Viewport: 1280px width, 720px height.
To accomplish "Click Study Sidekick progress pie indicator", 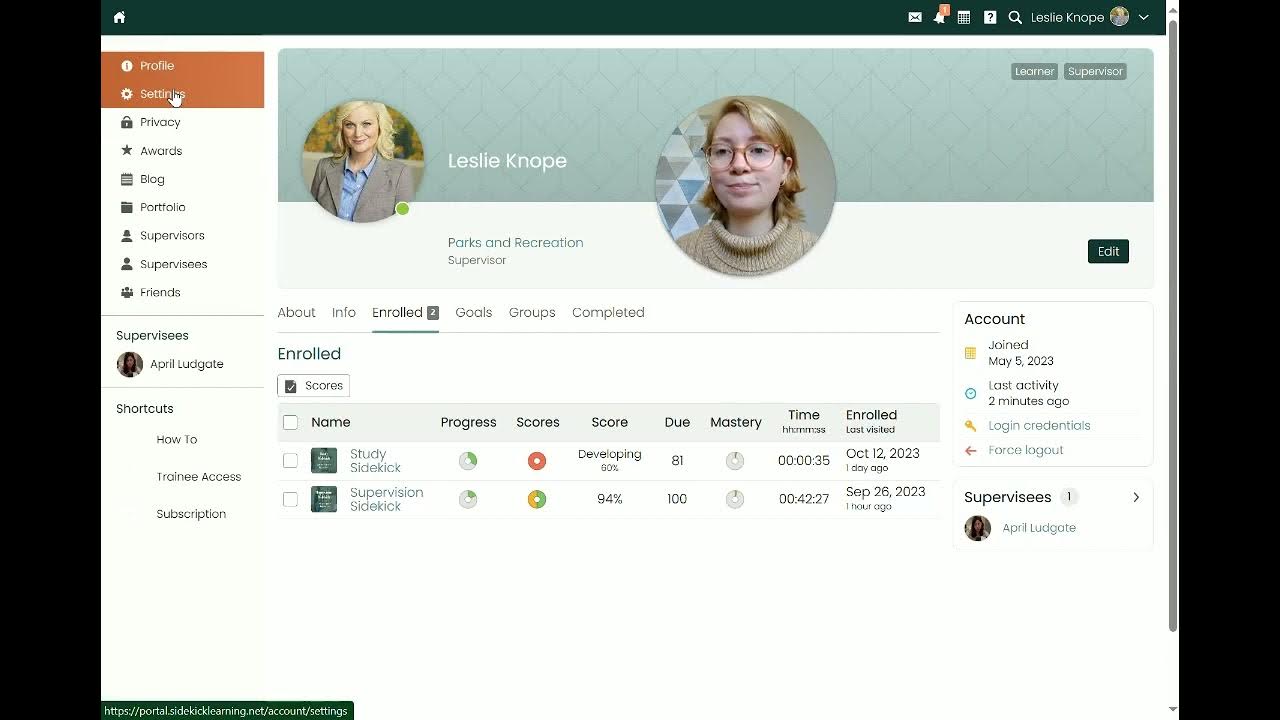I will [468, 461].
